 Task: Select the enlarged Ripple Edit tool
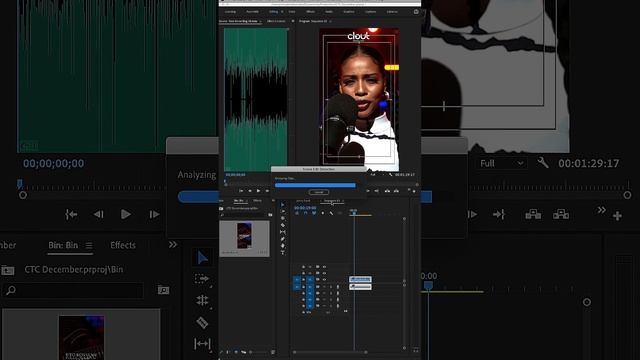tap(202, 300)
